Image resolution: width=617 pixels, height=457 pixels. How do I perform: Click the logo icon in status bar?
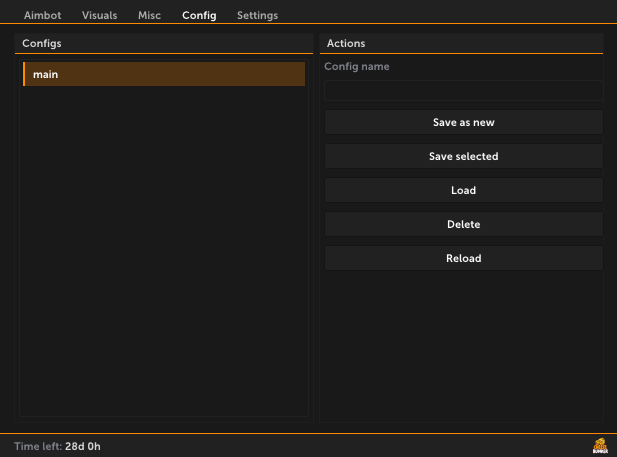point(600,446)
